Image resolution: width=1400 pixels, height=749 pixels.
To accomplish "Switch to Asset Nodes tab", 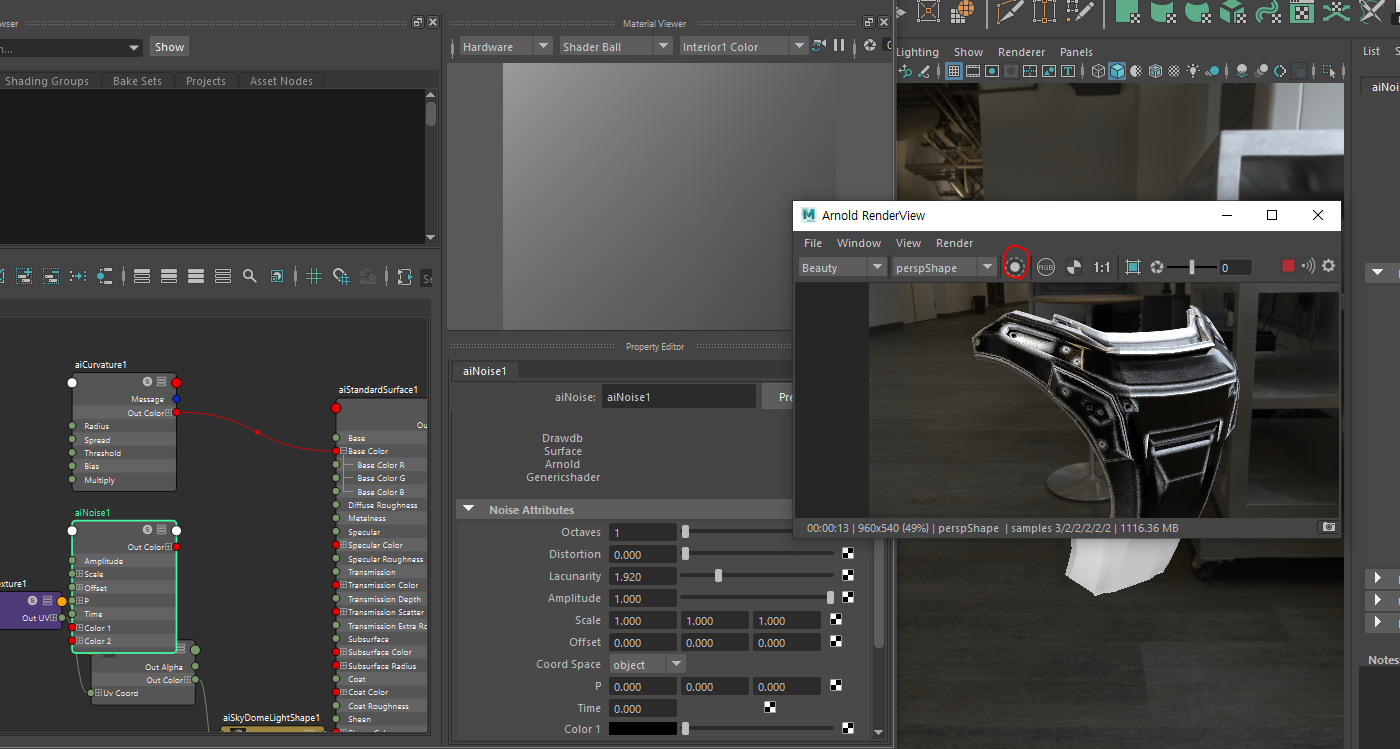I will pos(281,81).
